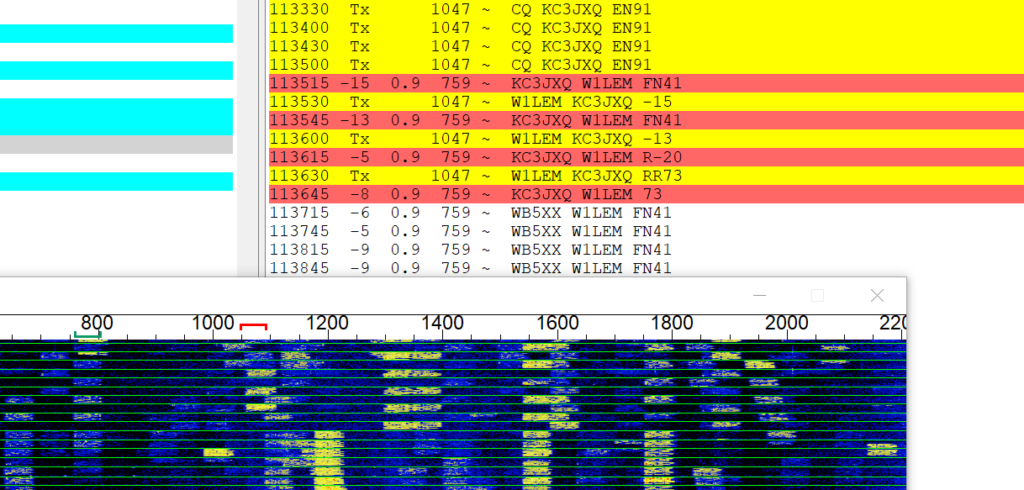Viewport: 1024px width, 490px height.
Task: Select the 113500 Tx CQ KC3JXQ row
Action: 646,65
